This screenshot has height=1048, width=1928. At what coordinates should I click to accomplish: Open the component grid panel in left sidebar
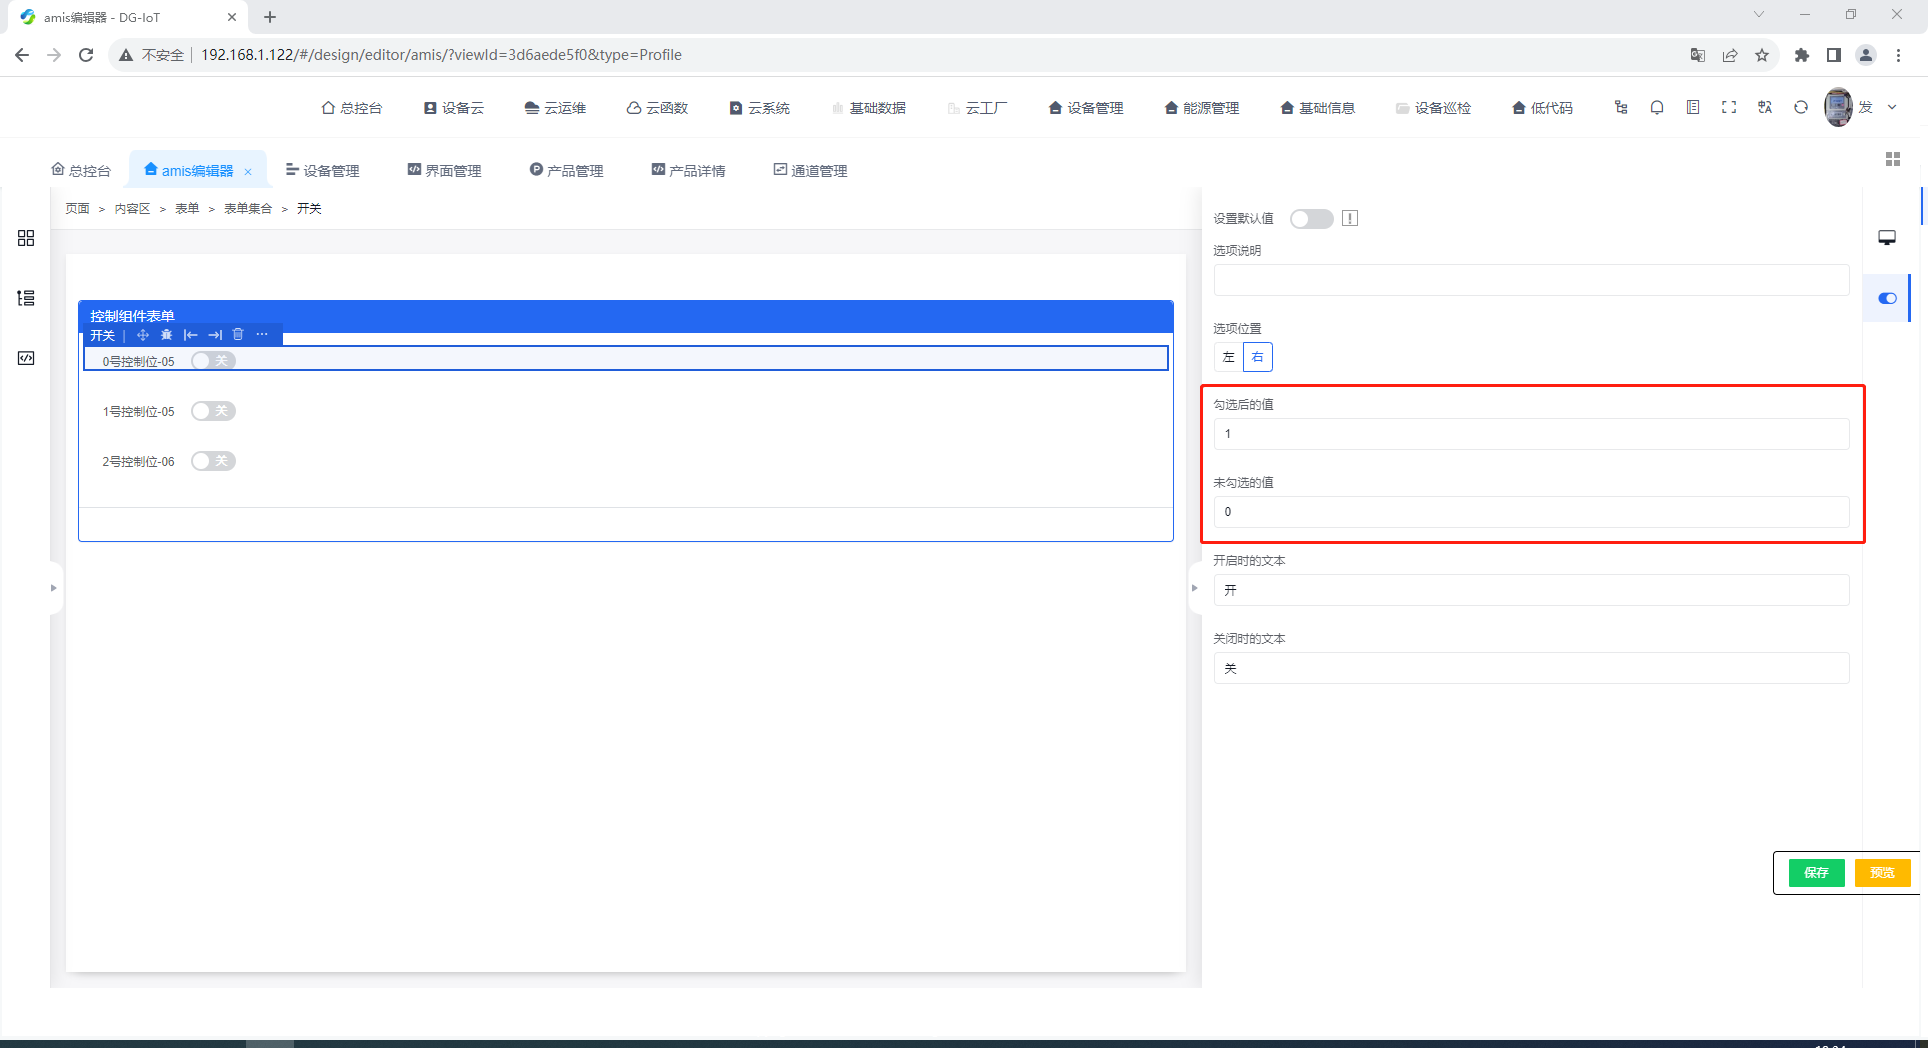tap(26, 238)
